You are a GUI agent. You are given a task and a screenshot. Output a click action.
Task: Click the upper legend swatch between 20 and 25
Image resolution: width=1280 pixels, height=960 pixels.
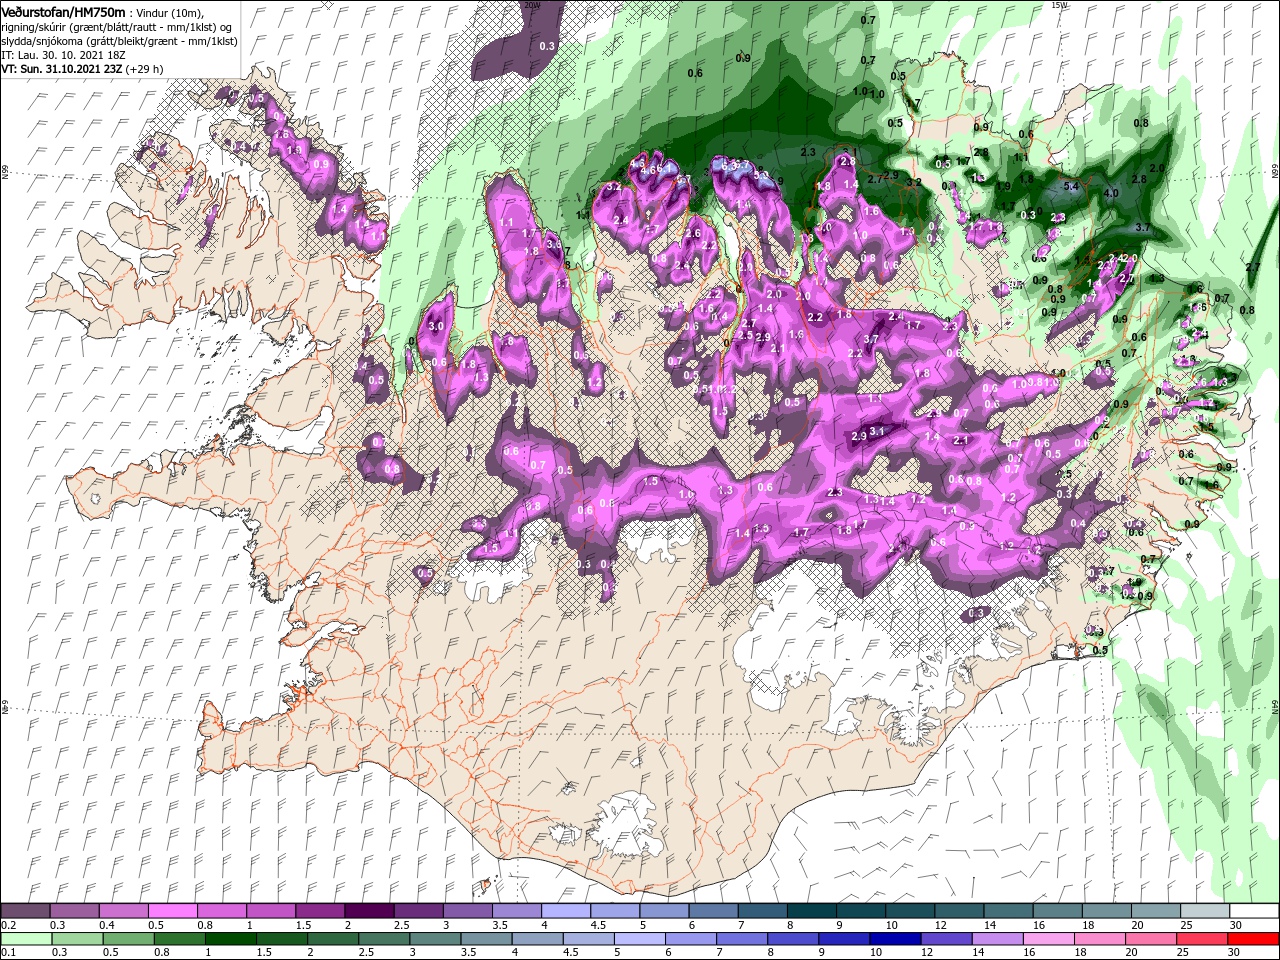pyautogui.click(x=1156, y=911)
